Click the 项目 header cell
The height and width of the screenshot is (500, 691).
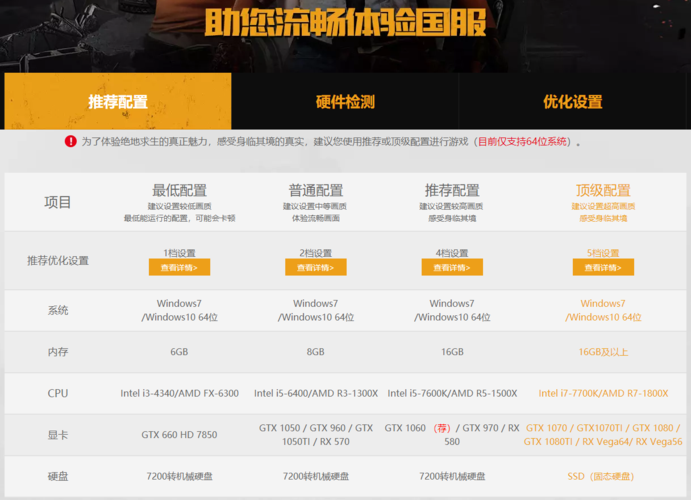pos(58,202)
